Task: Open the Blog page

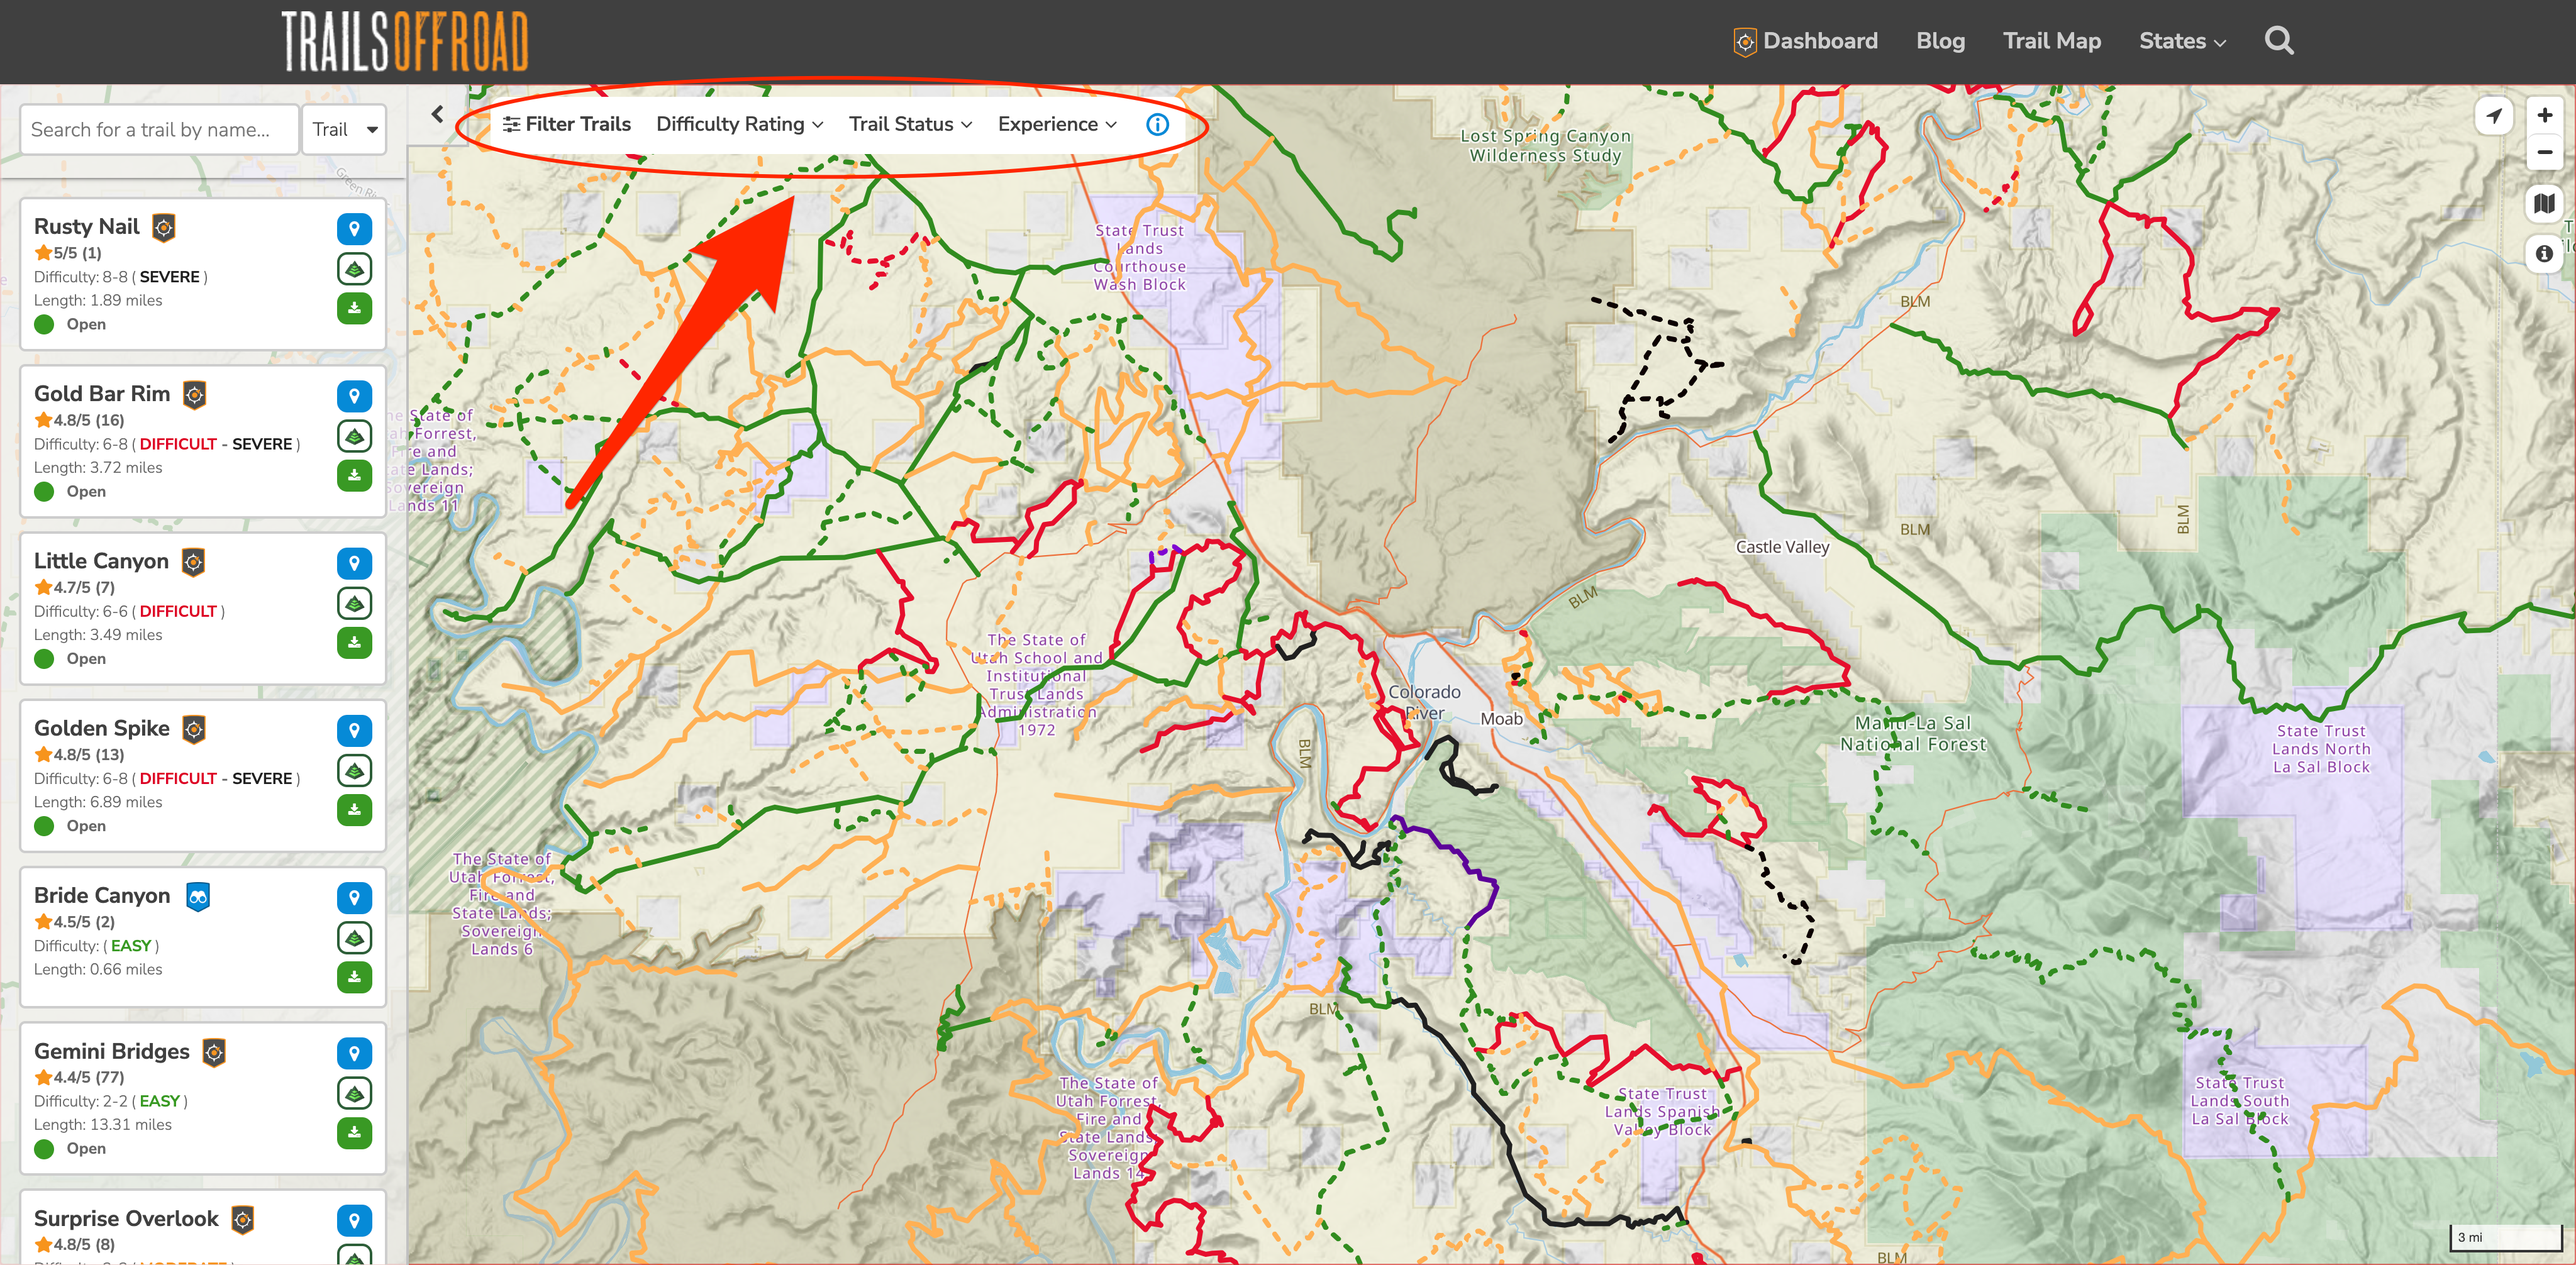Action: (x=1940, y=41)
